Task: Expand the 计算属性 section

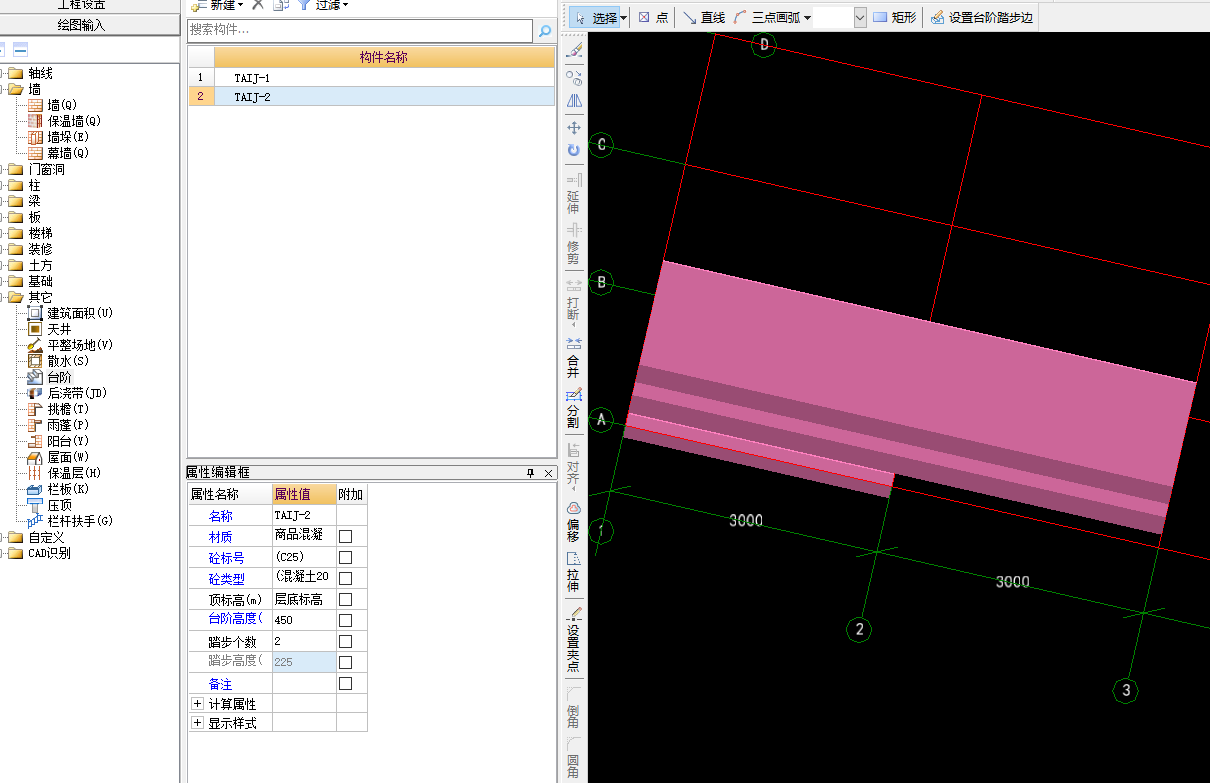Action: (197, 704)
